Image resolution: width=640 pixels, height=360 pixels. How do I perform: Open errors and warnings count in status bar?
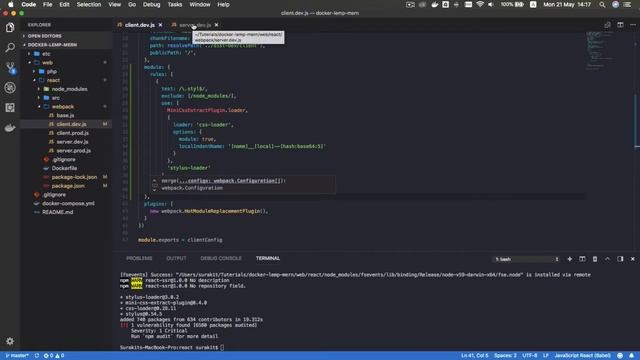[54, 356]
